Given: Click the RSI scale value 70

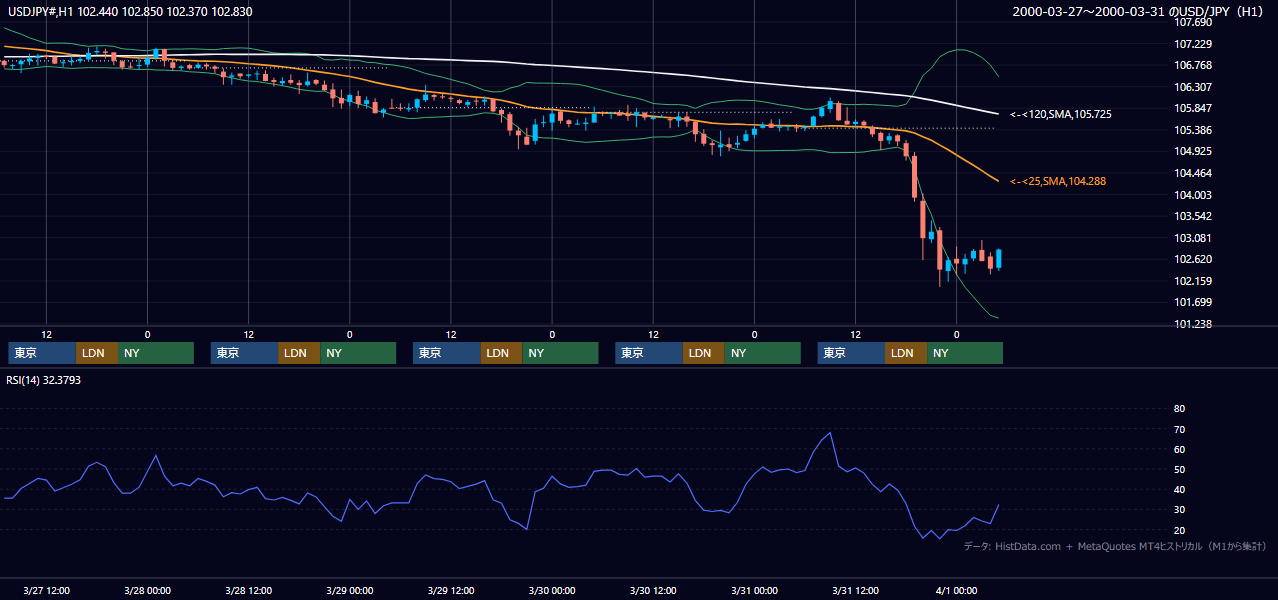Looking at the screenshot, I should [x=1179, y=429].
